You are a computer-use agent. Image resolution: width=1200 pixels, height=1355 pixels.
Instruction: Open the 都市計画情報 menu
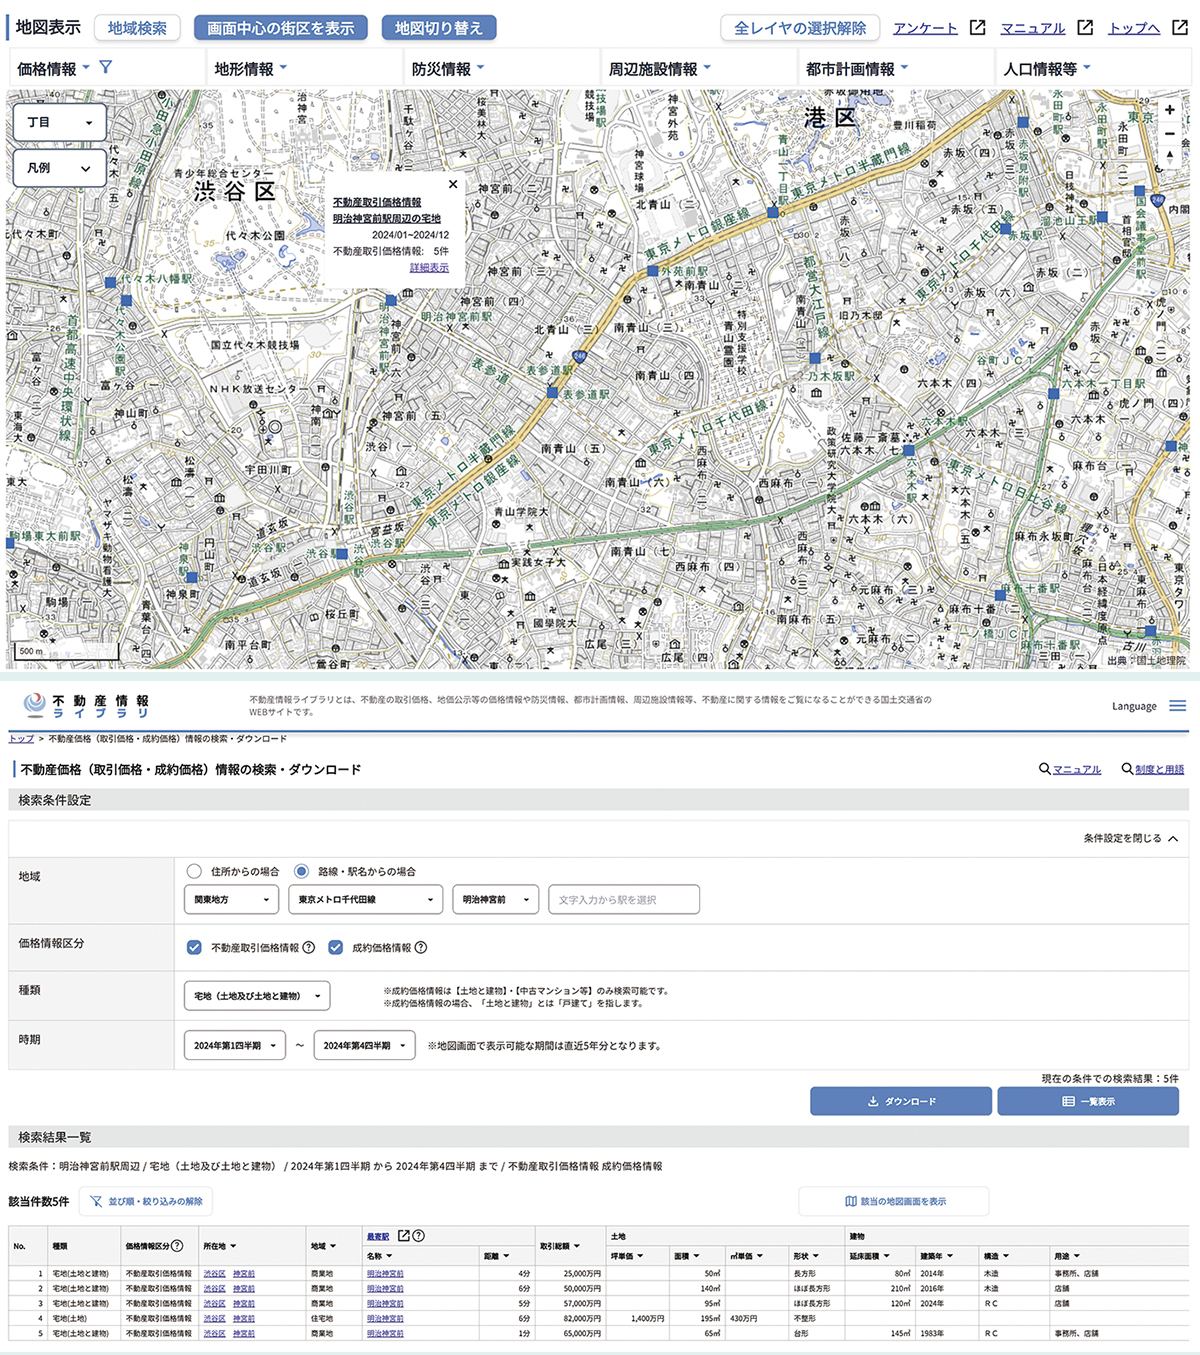[x=857, y=69]
